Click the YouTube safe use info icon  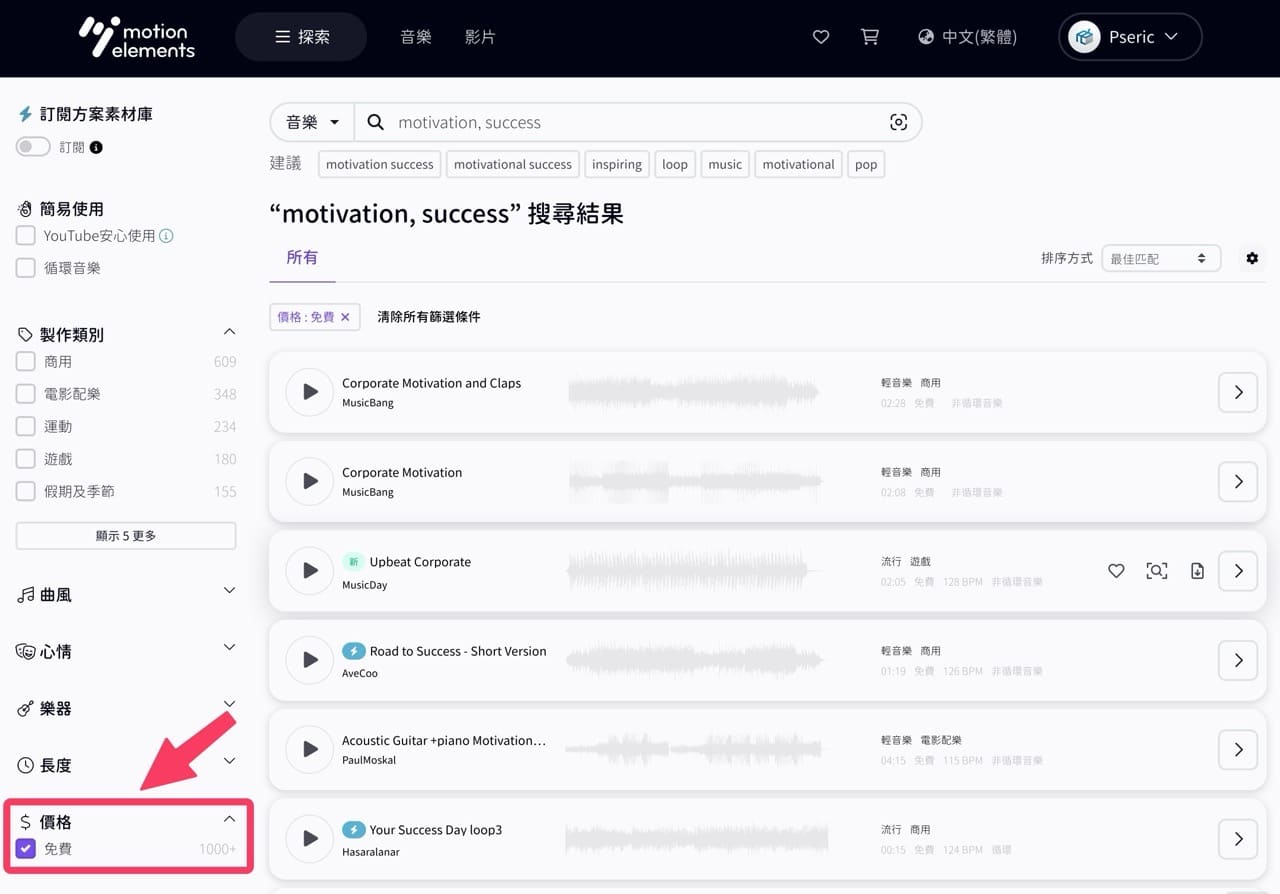(x=166, y=236)
